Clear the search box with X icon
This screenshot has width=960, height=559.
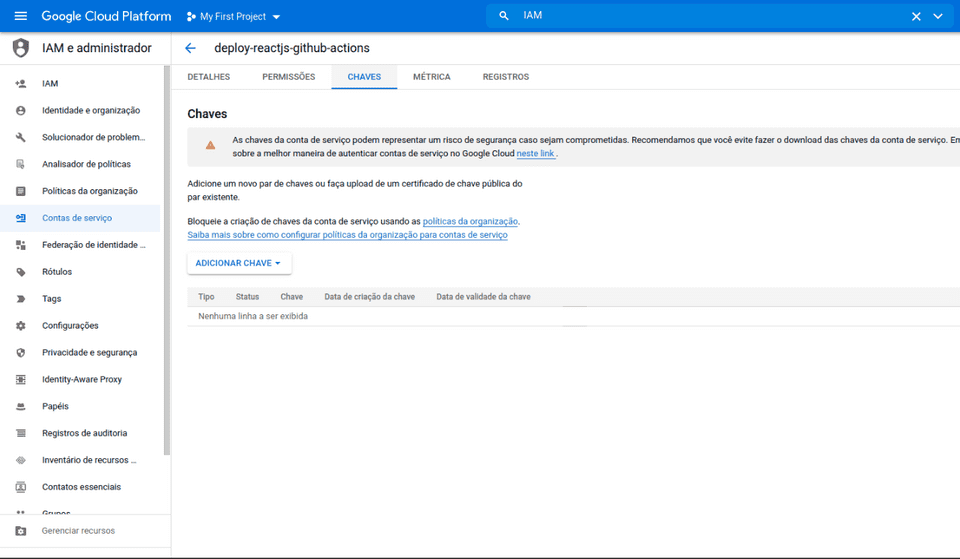coord(915,16)
